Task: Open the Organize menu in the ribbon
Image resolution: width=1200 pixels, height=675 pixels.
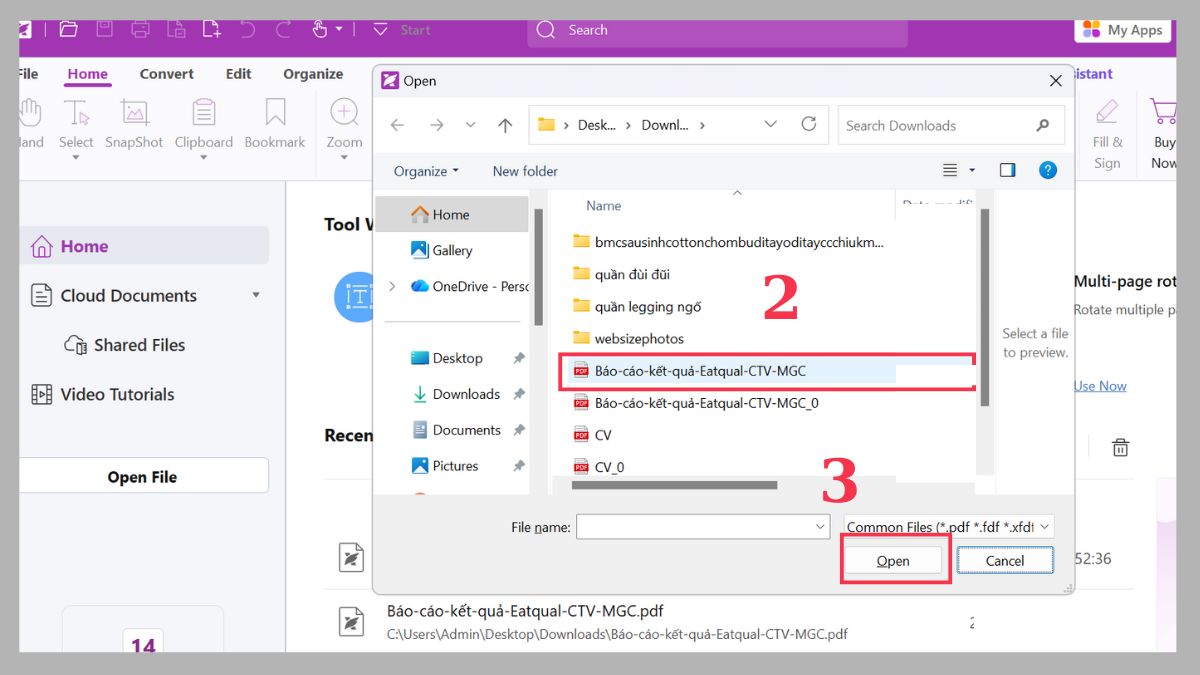Action: [313, 73]
